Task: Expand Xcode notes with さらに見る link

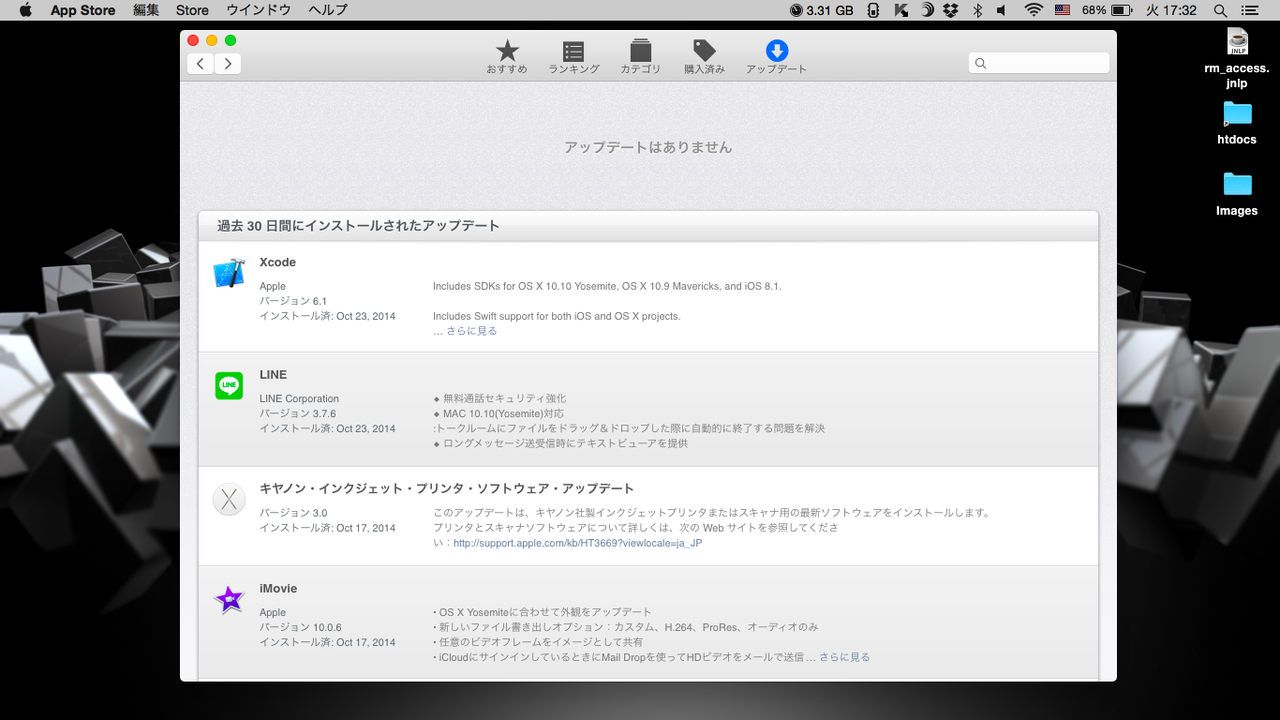Action: point(471,331)
